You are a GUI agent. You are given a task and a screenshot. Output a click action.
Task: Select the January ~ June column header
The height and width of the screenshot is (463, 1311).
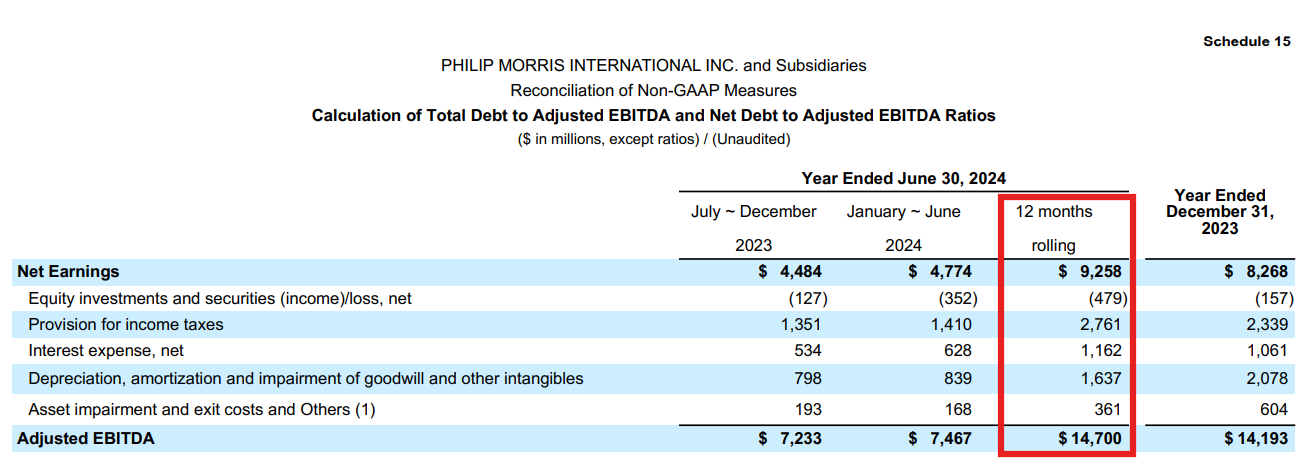903,212
